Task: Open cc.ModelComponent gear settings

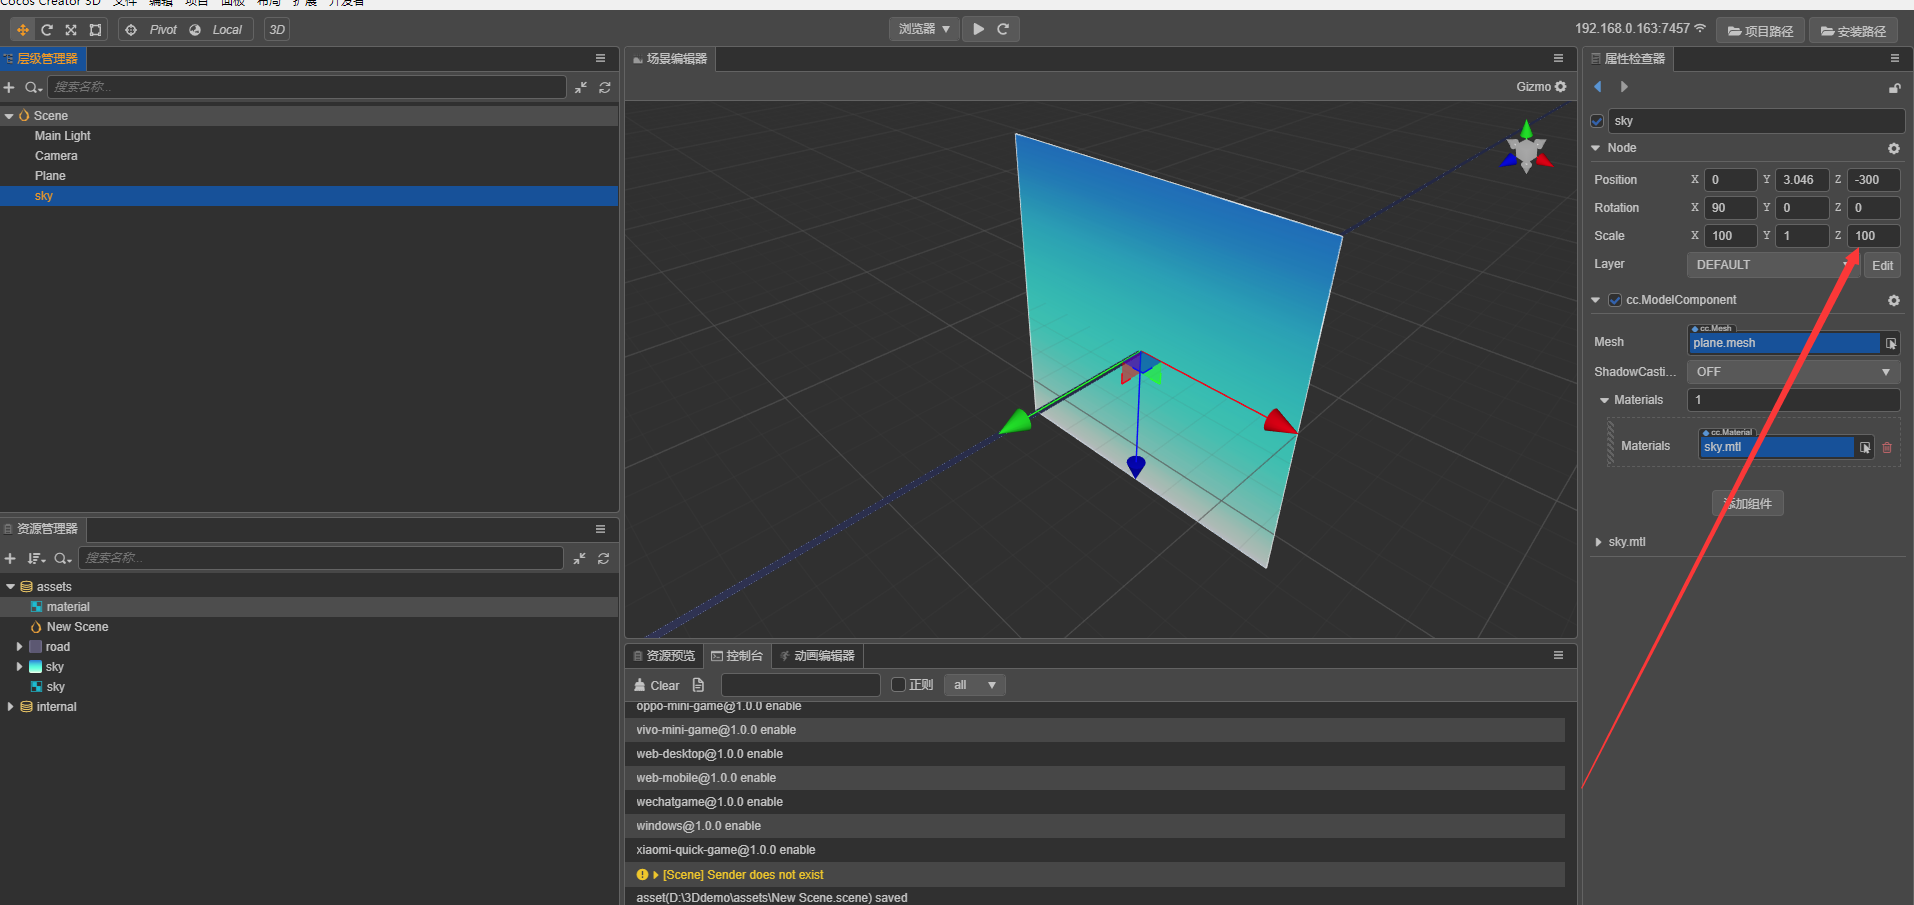Action: [1893, 300]
